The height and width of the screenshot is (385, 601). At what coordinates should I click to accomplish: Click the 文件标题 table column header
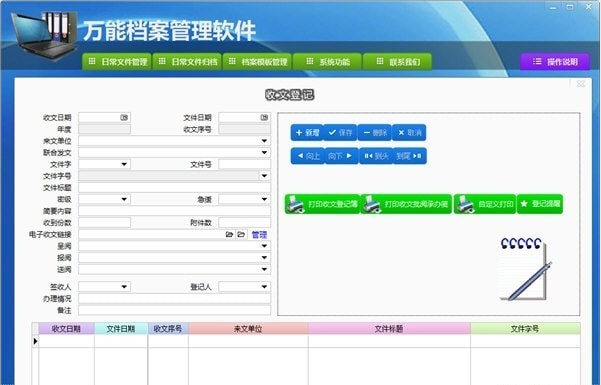point(389,329)
